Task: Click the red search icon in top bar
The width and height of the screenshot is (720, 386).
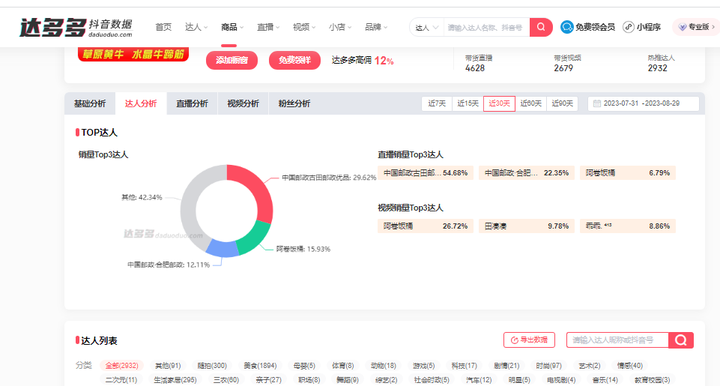Action: coord(541,27)
